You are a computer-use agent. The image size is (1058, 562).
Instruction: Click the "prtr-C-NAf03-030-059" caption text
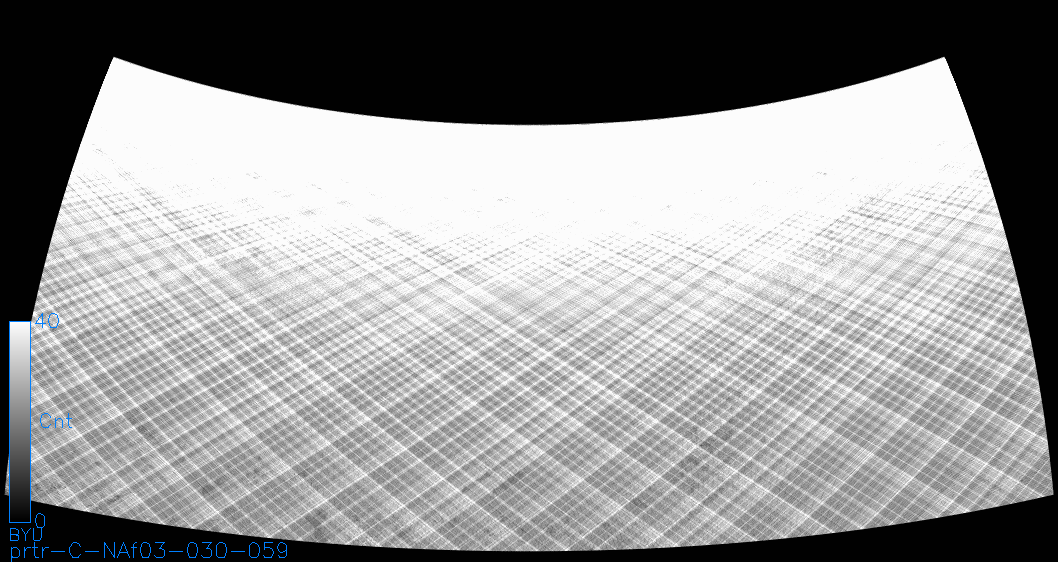pos(149,551)
